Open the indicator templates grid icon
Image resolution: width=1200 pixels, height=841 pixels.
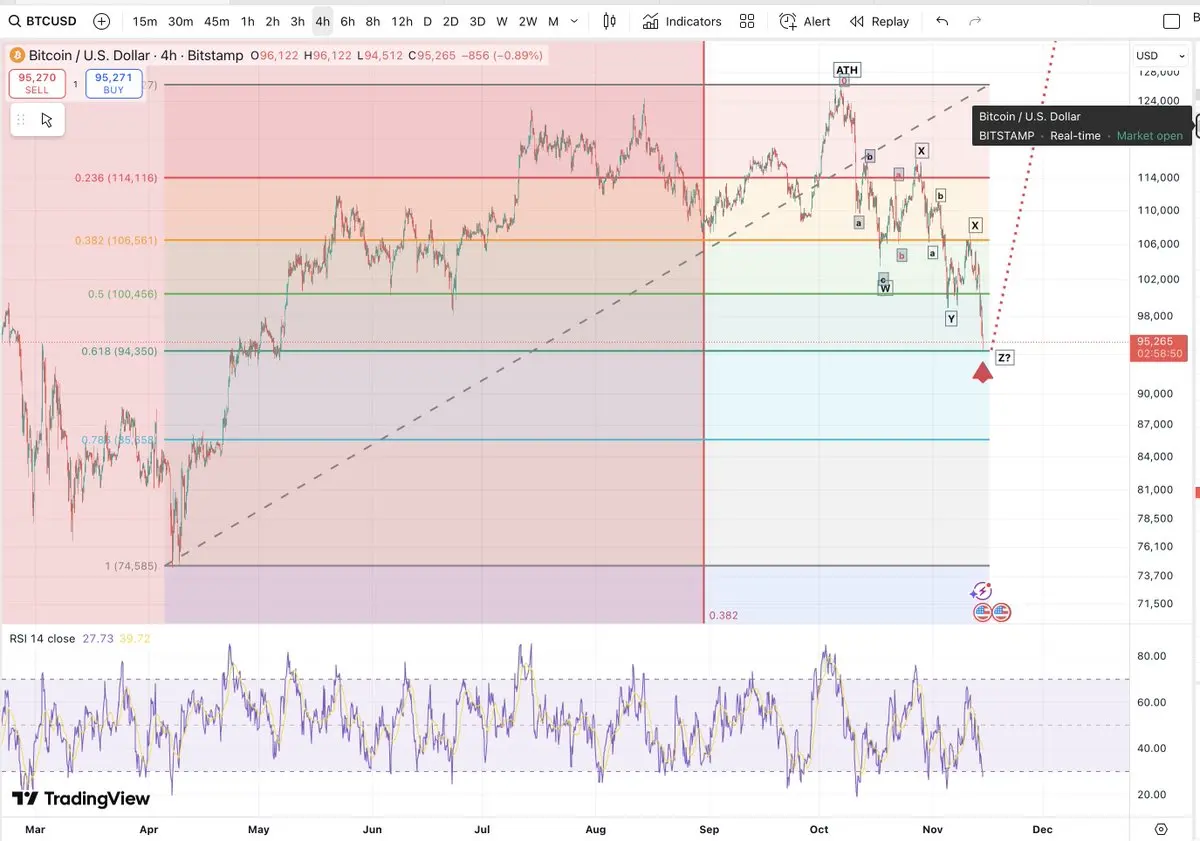[747, 21]
